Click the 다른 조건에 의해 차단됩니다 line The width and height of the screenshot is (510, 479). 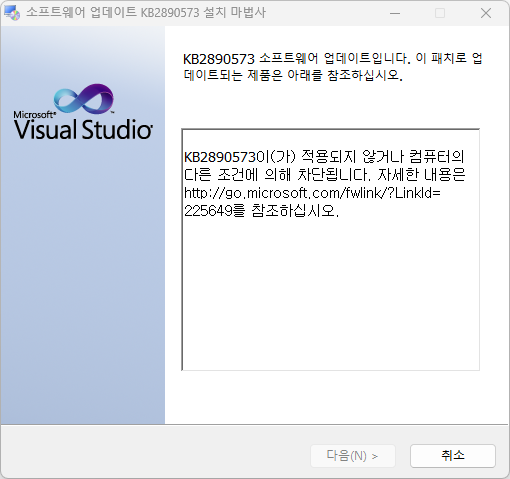(x=325, y=175)
